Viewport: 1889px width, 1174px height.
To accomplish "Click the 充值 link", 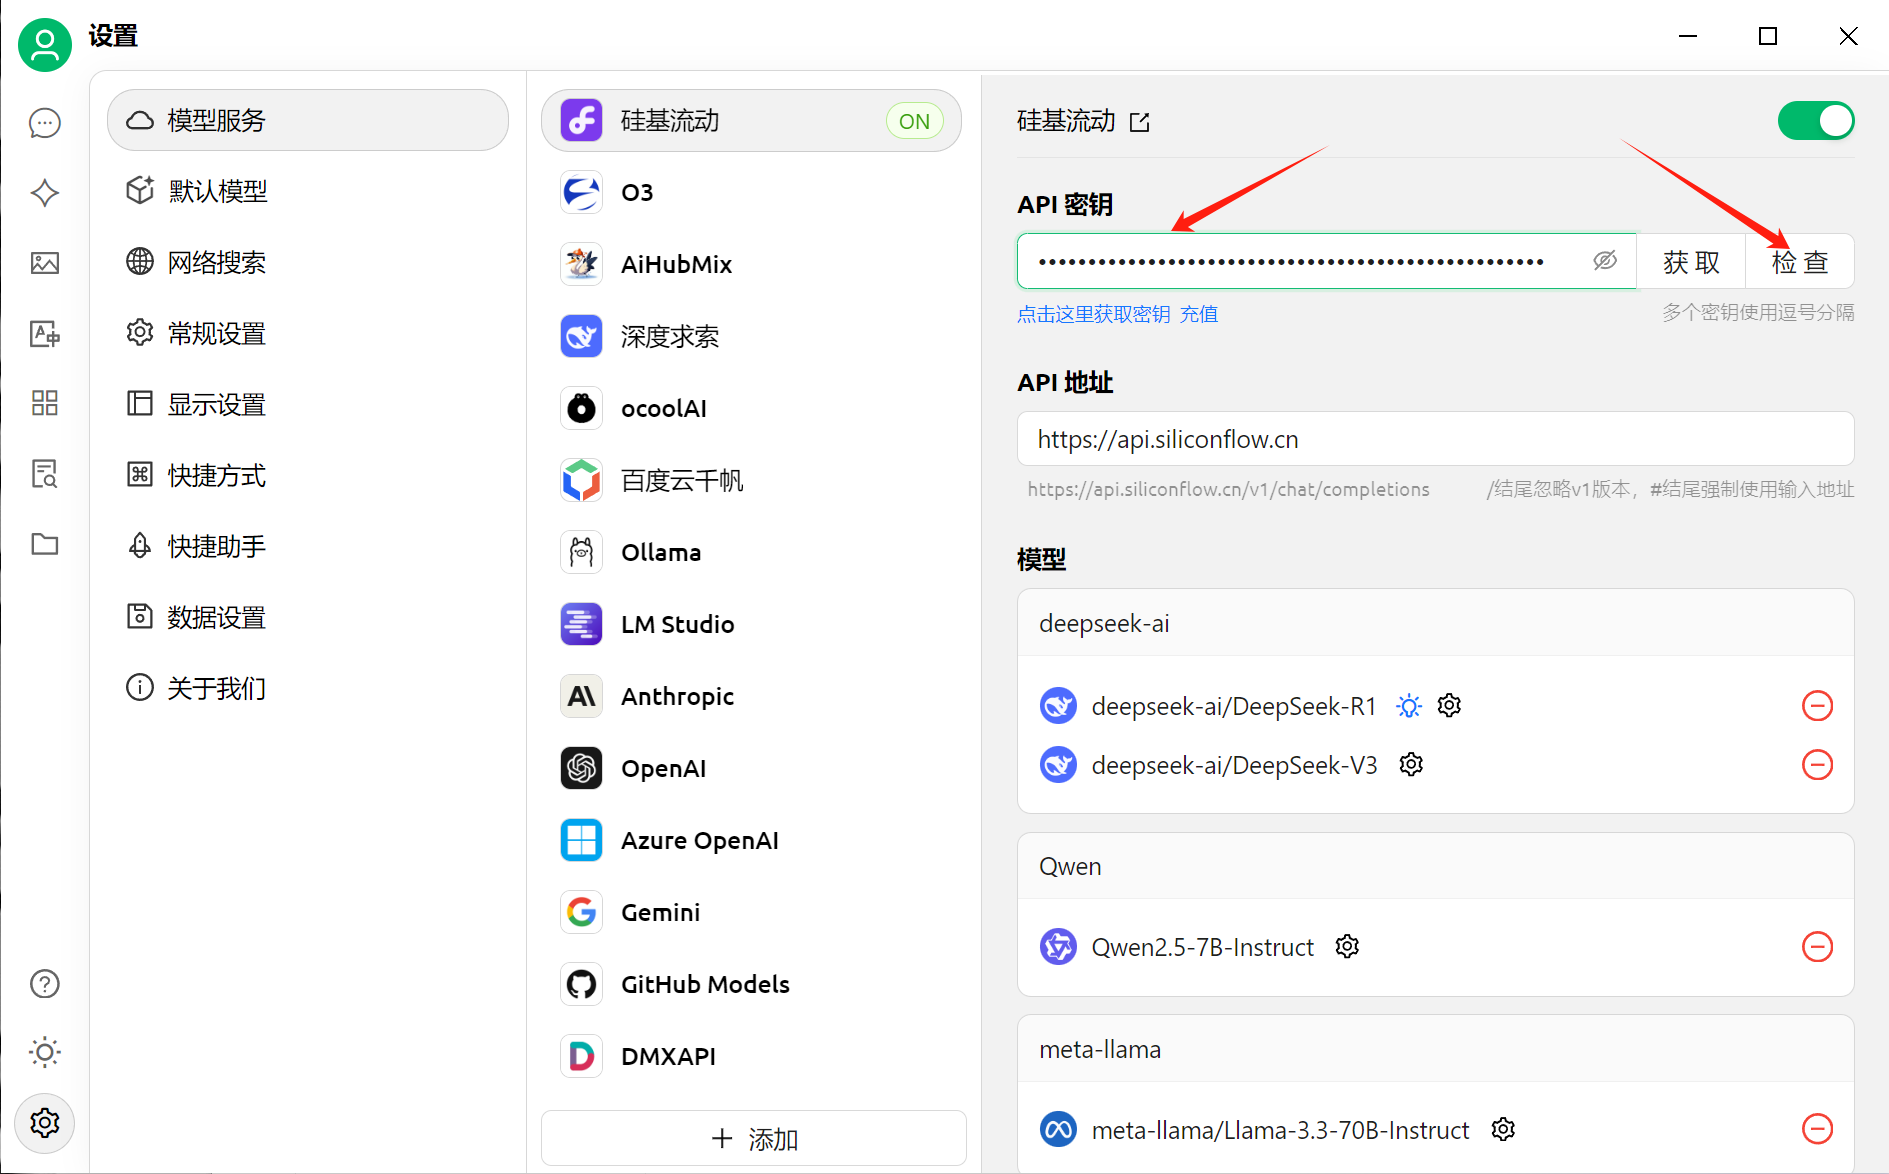I will pos(1199,314).
